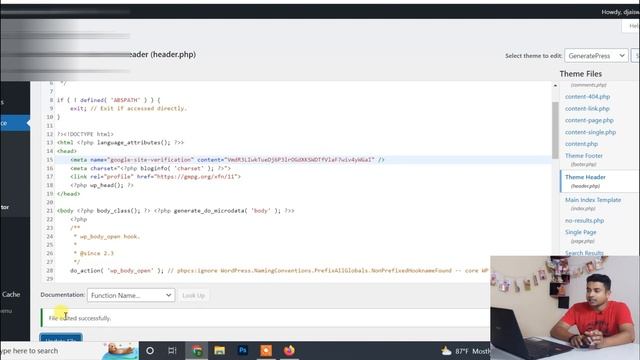Click the highlighted Appearance sidebar menu item
The width and height of the screenshot is (640, 360).
click(x=15, y=123)
